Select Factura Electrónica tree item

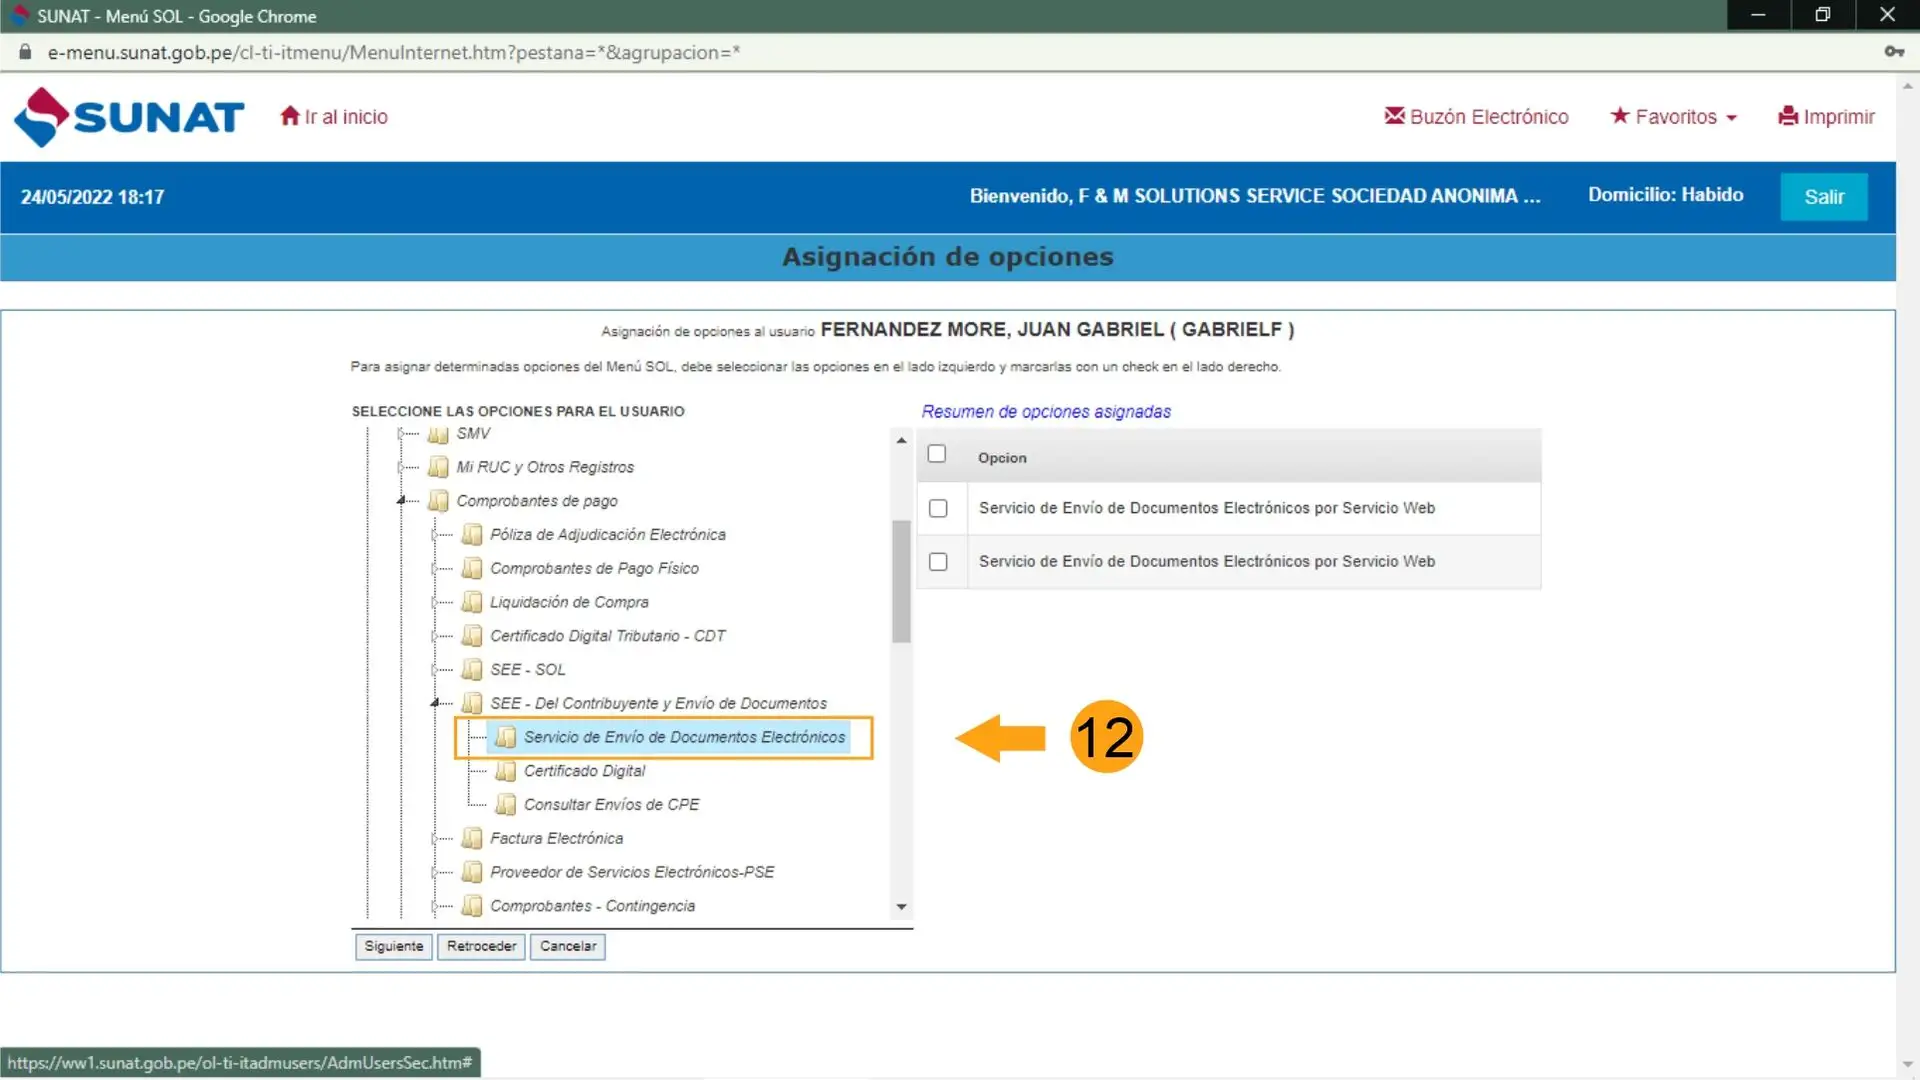[x=556, y=838]
